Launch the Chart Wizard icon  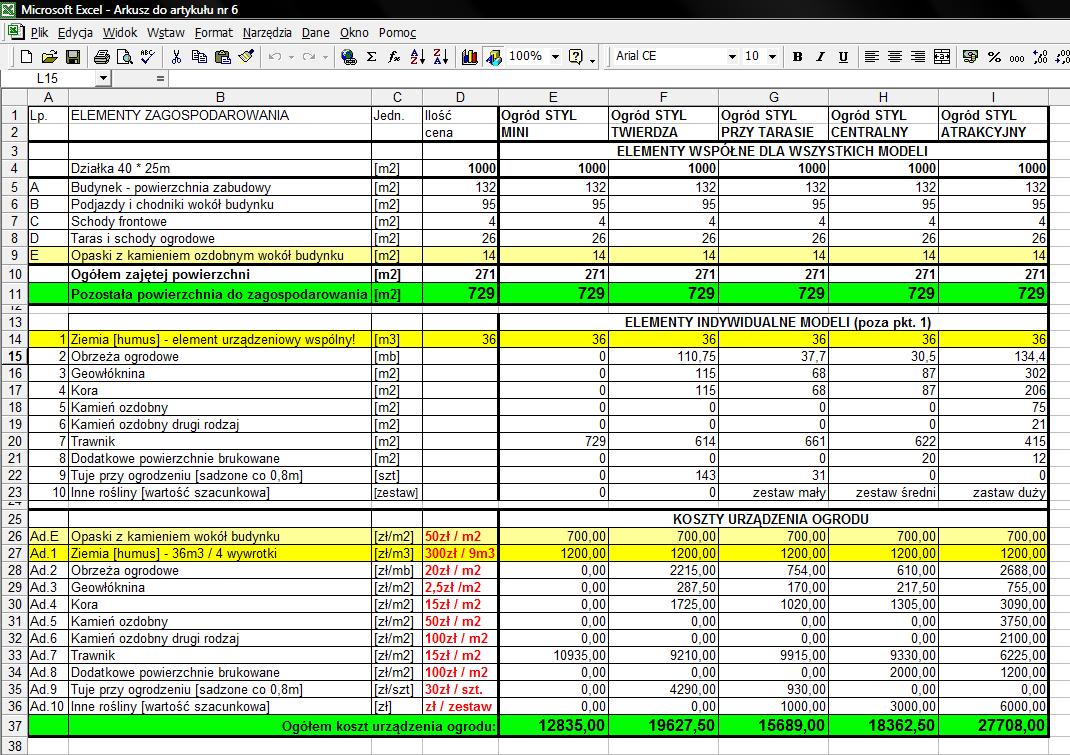tap(470, 57)
